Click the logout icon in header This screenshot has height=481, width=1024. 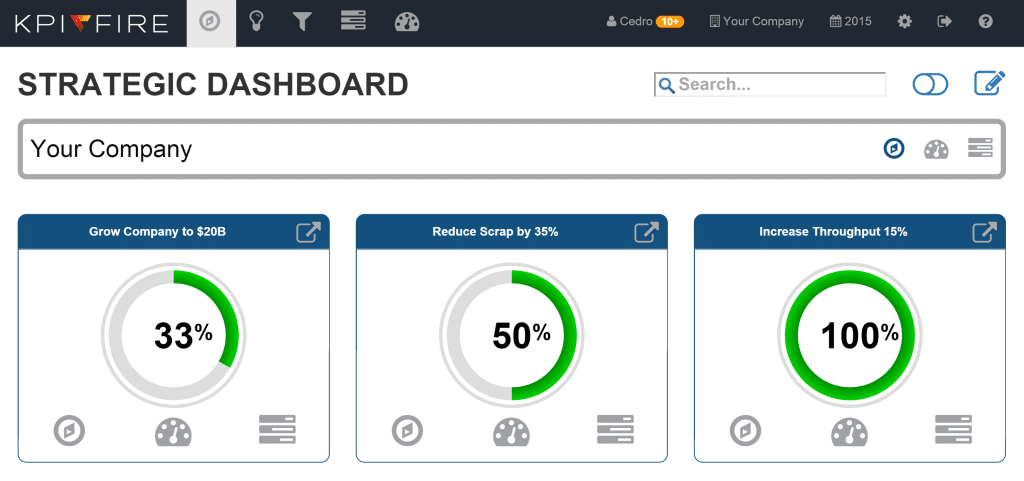pyautogui.click(x=945, y=21)
